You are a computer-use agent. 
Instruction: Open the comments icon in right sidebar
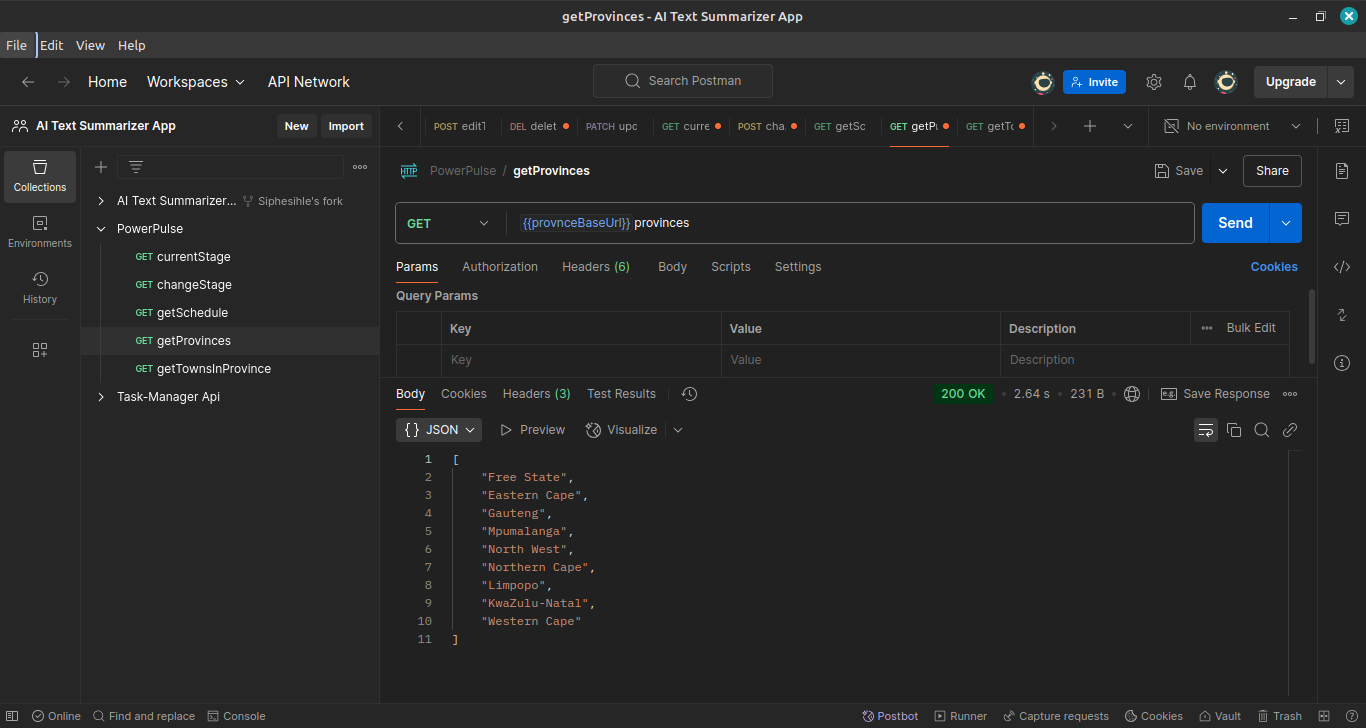pos(1342,219)
